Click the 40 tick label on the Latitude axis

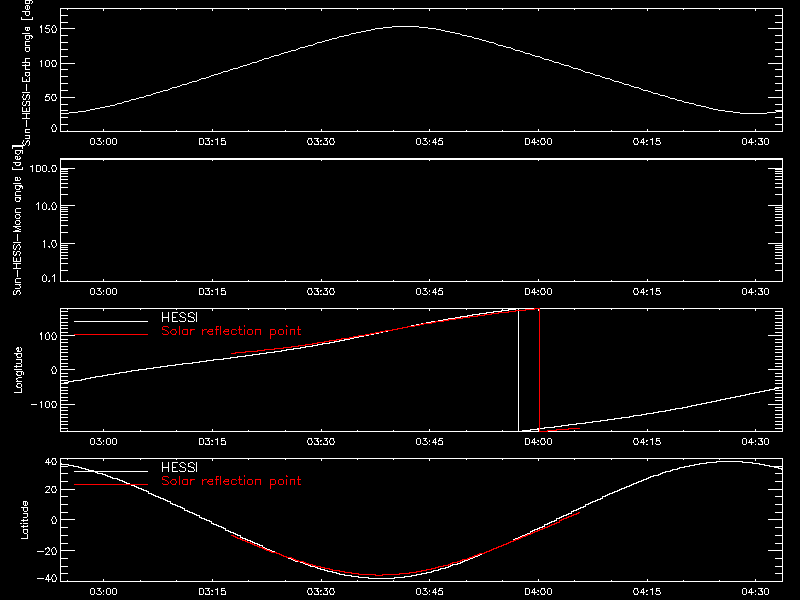pos(51,462)
